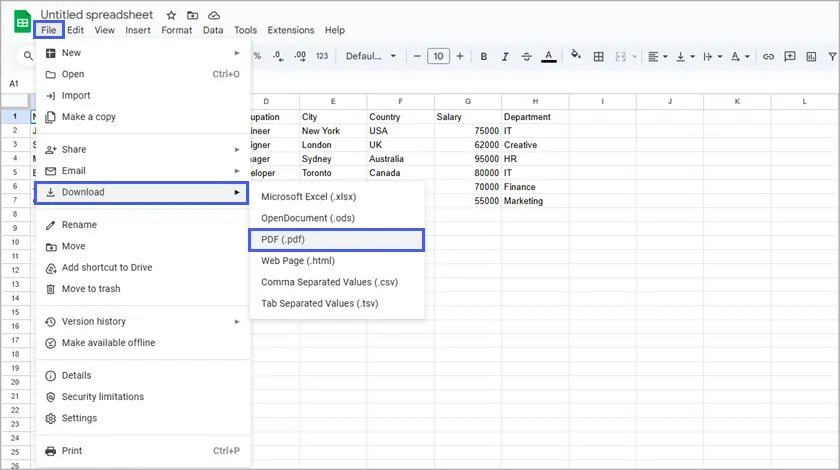Toggle bold formatting

[483, 56]
